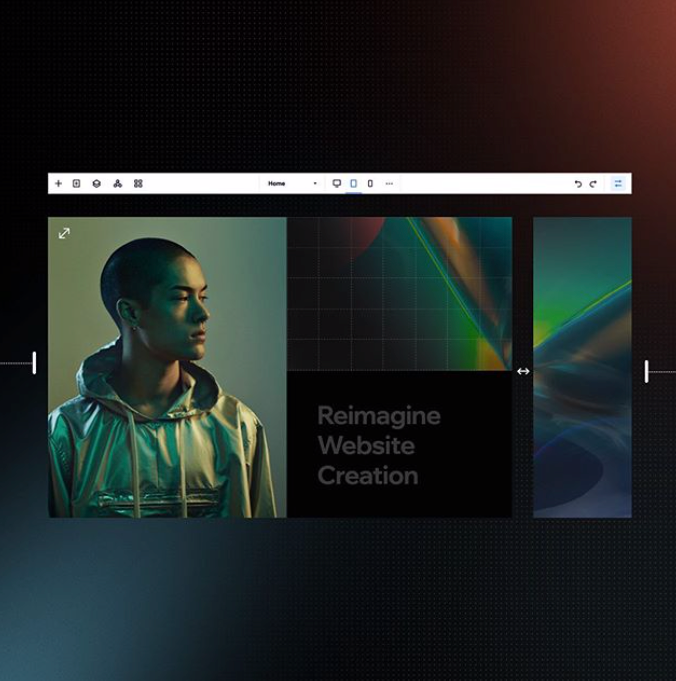The height and width of the screenshot is (681, 676).
Task: Open the Layers panel icon
Action: [x=96, y=183]
